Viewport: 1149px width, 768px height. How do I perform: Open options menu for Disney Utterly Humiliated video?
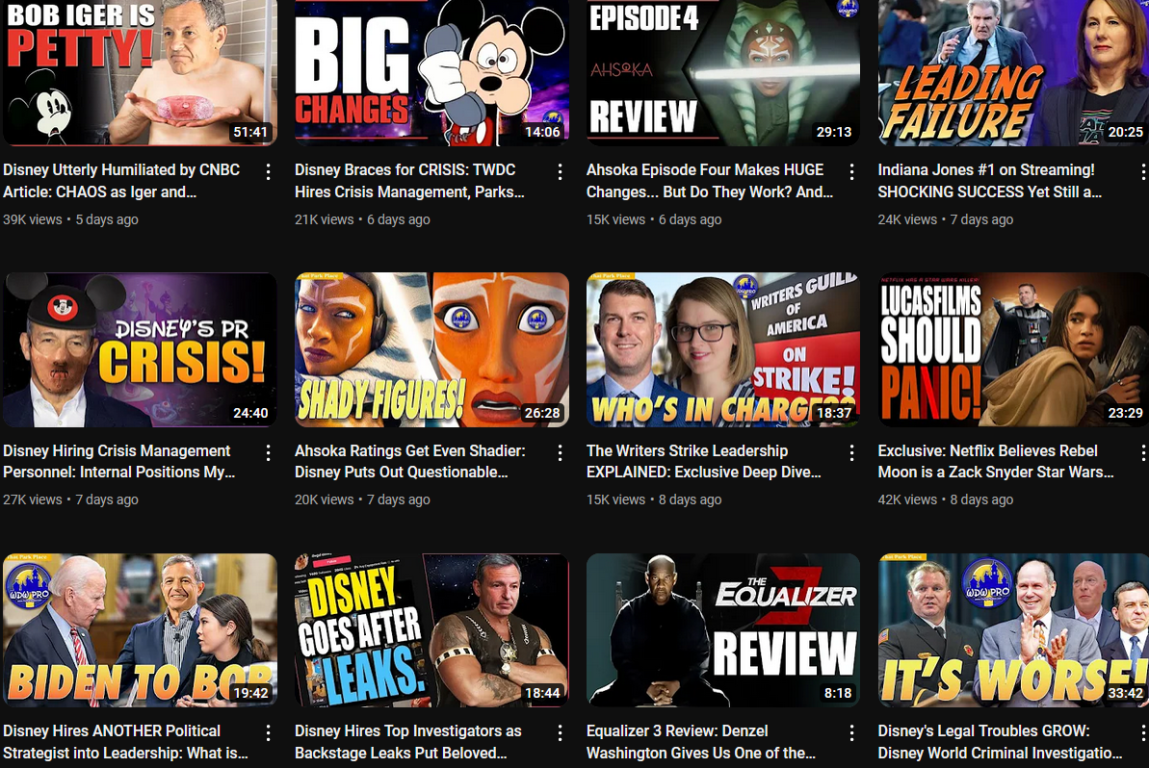(268, 172)
